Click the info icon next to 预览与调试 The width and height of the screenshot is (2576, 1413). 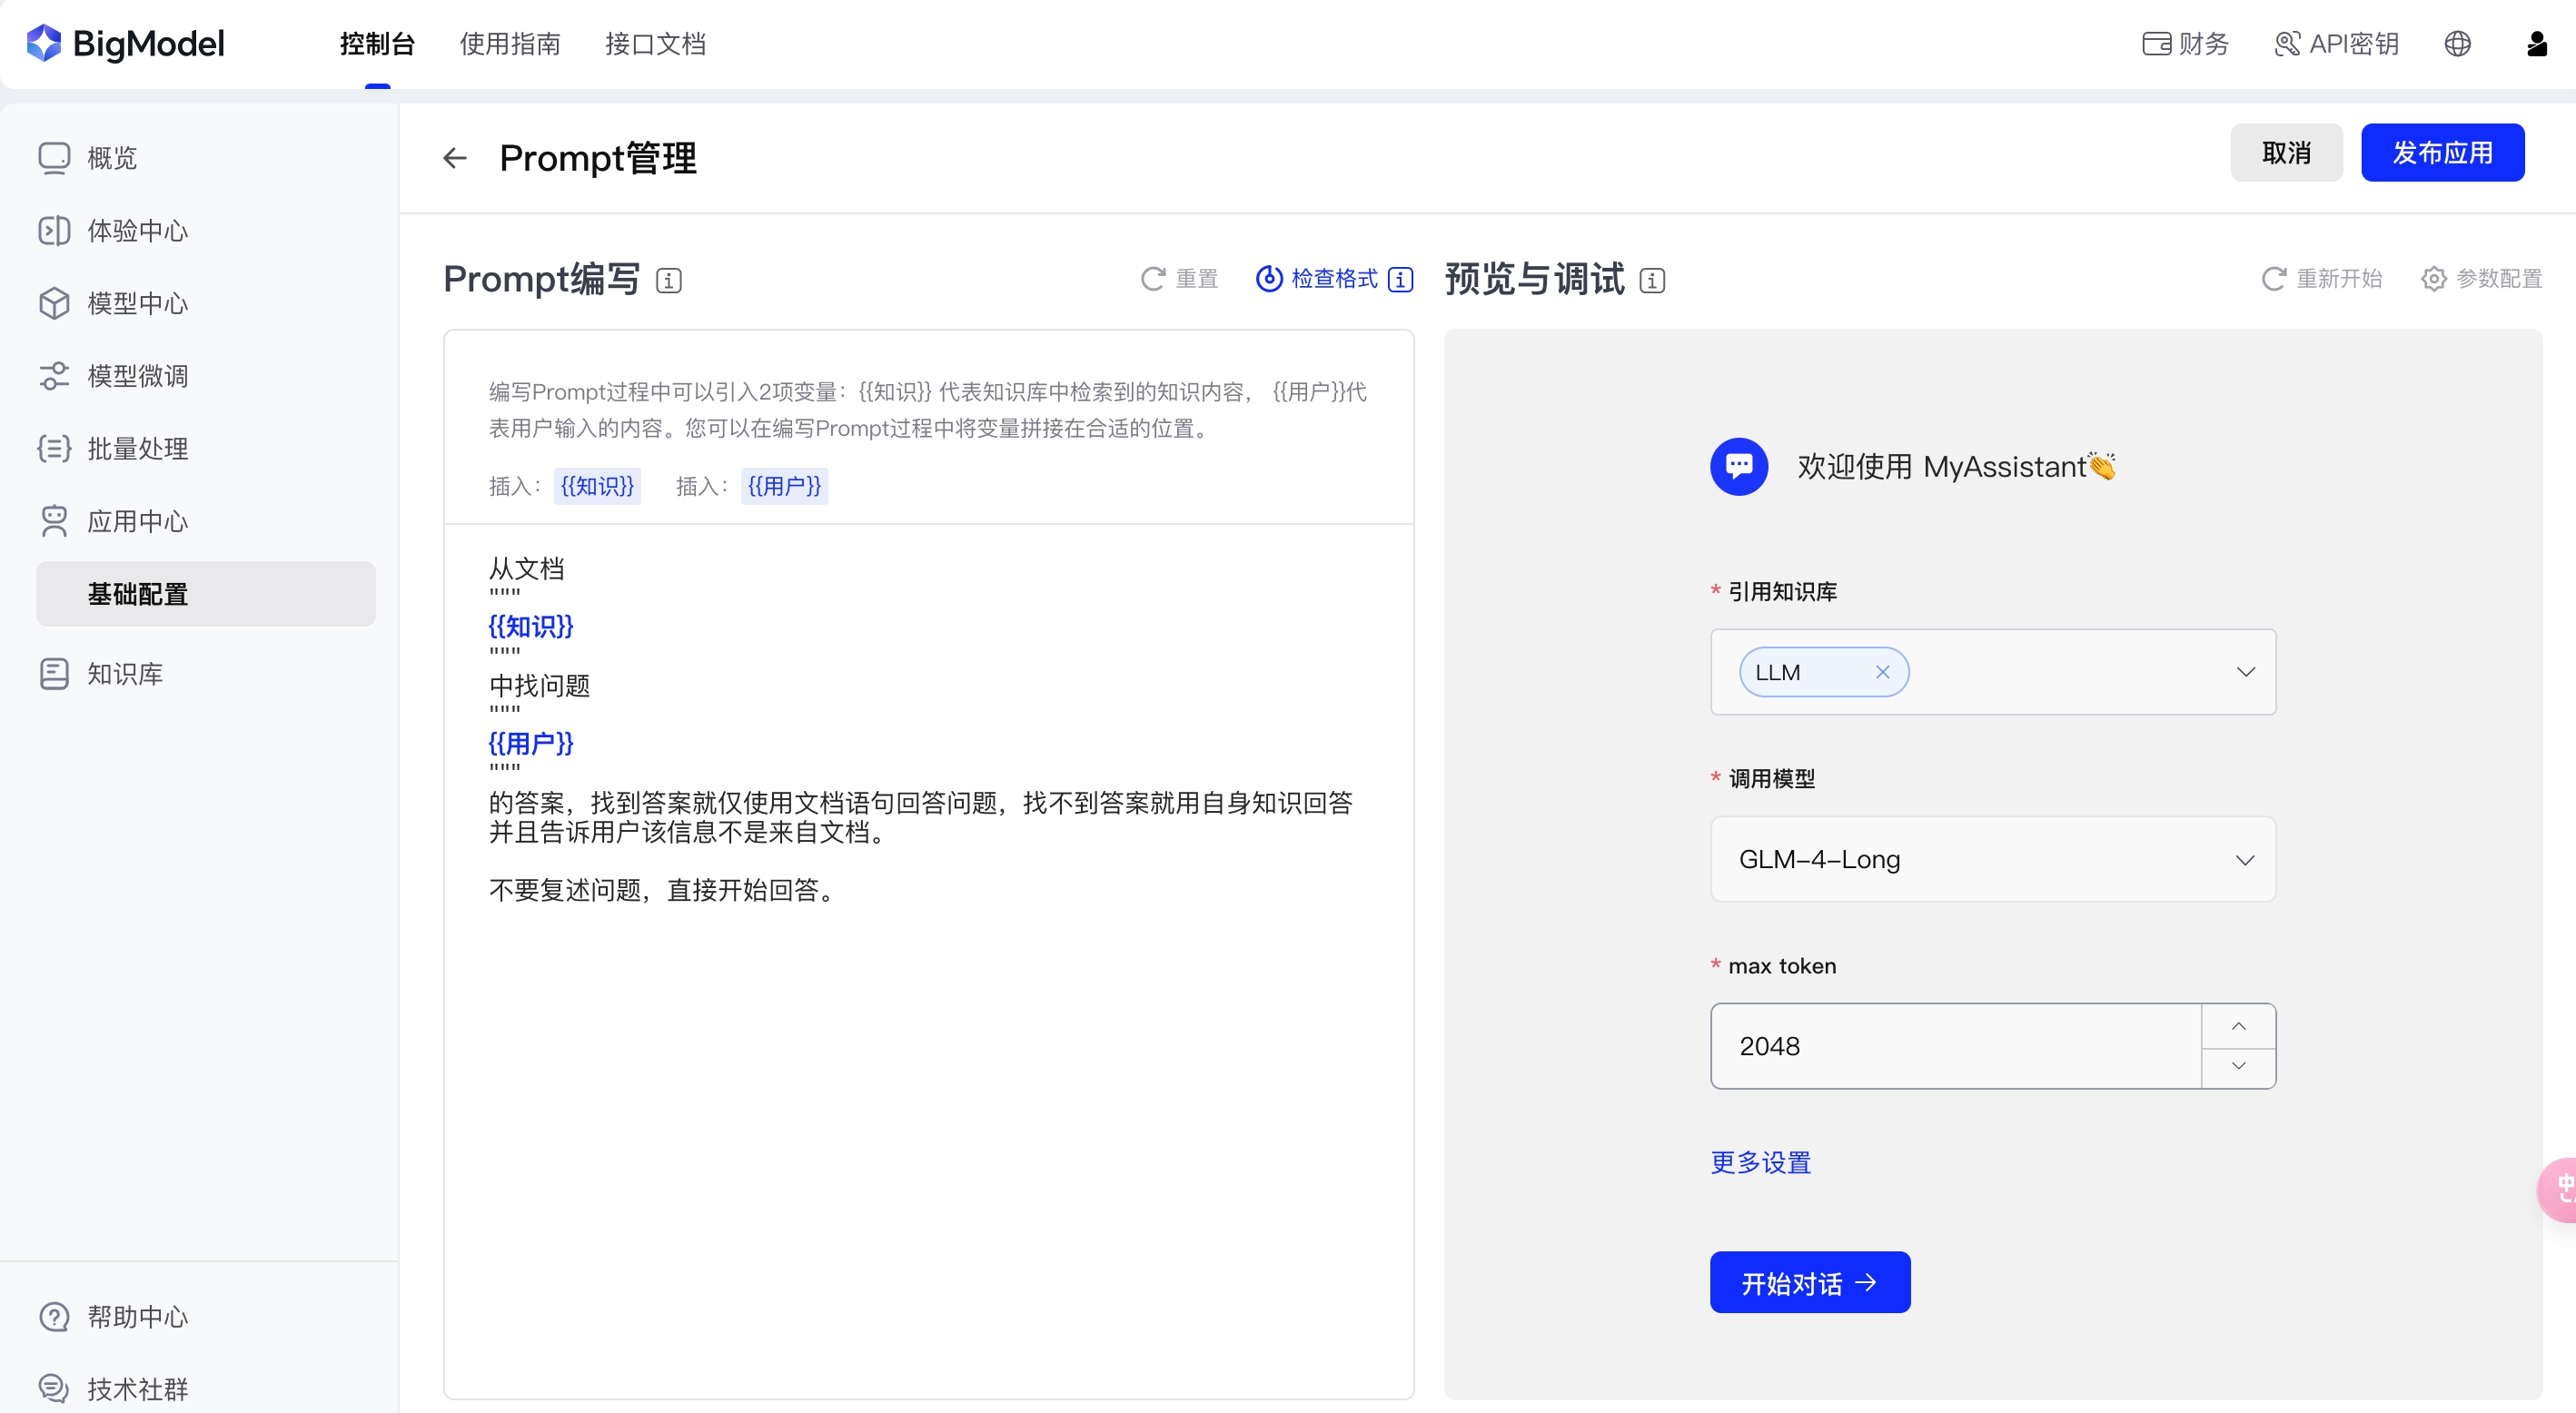pyautogui.click(x=1652, y=281)
